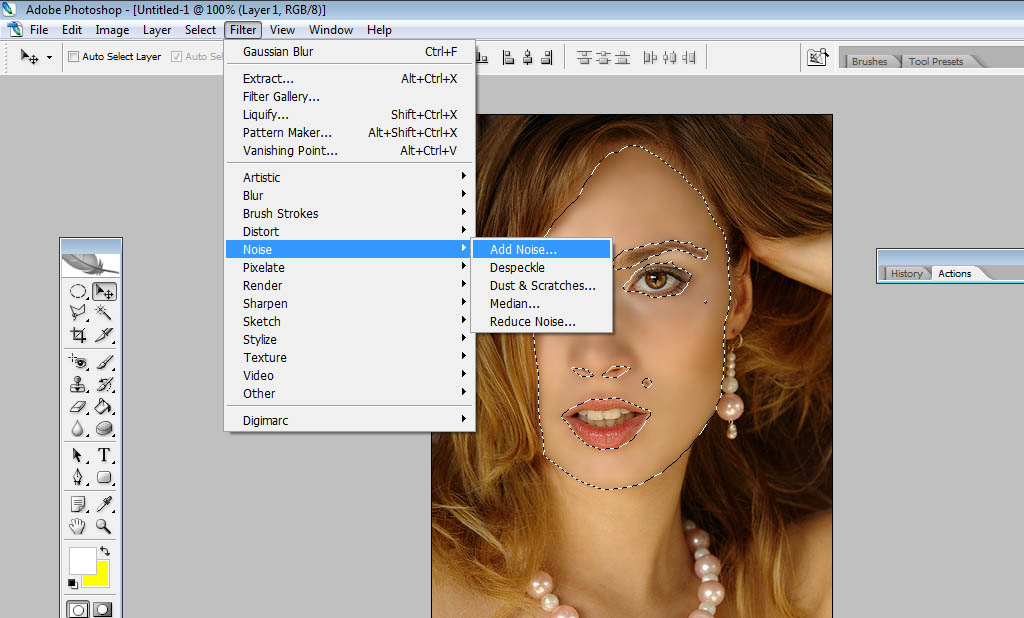Open the Move tool preset dropdown arrow

[x=49, y=58]
